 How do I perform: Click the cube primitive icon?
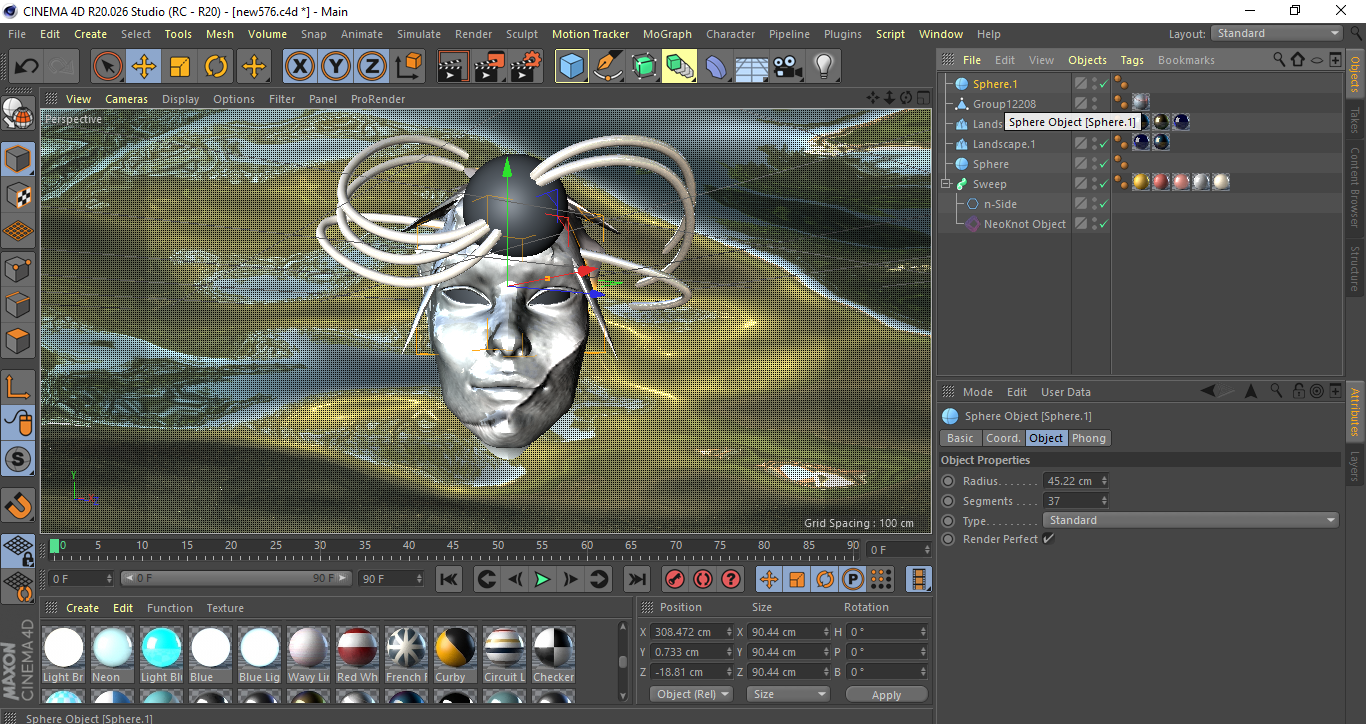click(571, 66)
